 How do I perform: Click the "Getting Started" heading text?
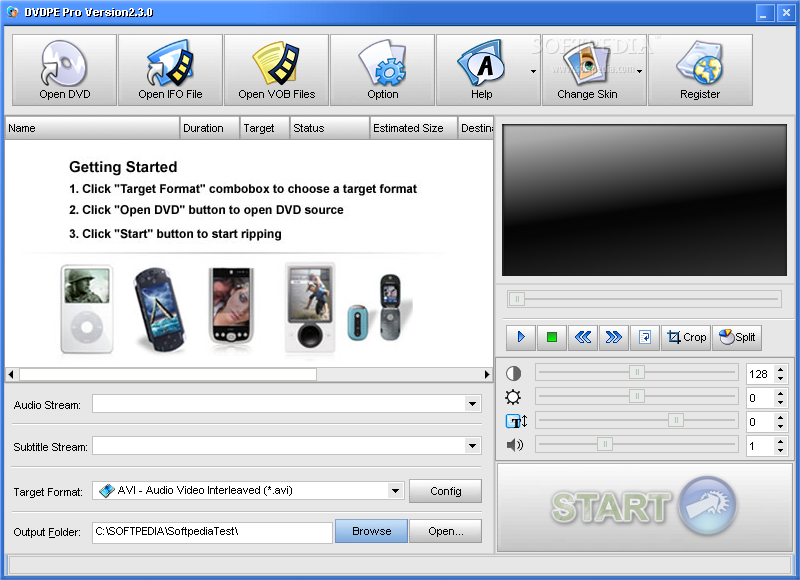123,167
